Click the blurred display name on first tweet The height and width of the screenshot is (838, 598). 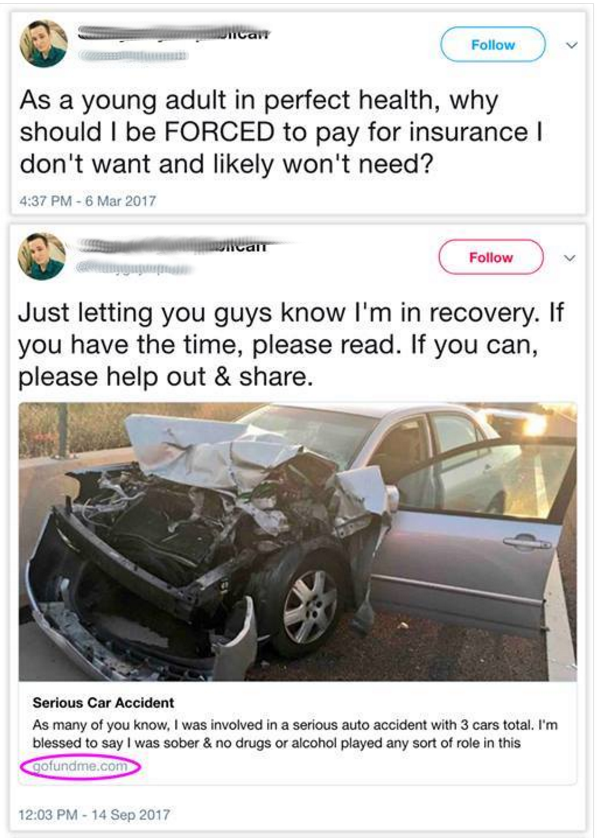(x=174, y=33)
